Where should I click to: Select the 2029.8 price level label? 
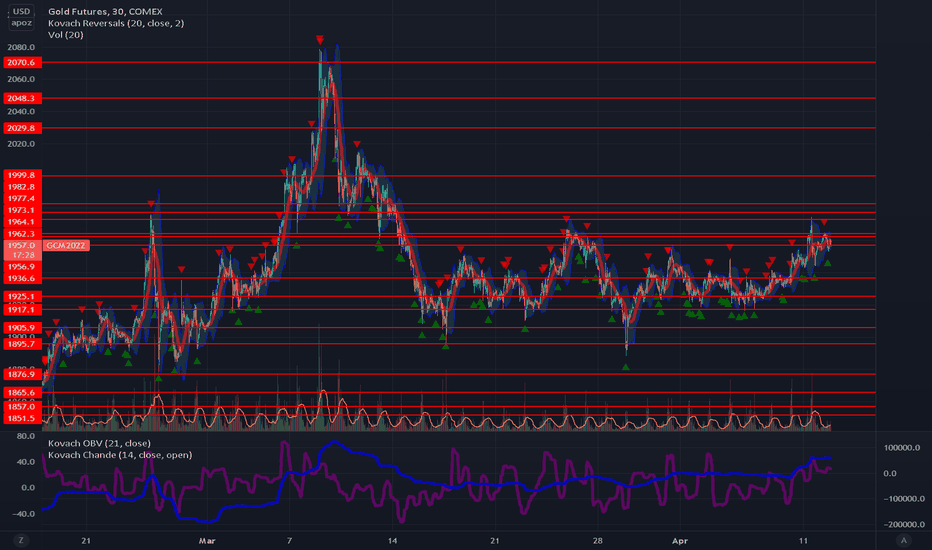coord(23,128)
